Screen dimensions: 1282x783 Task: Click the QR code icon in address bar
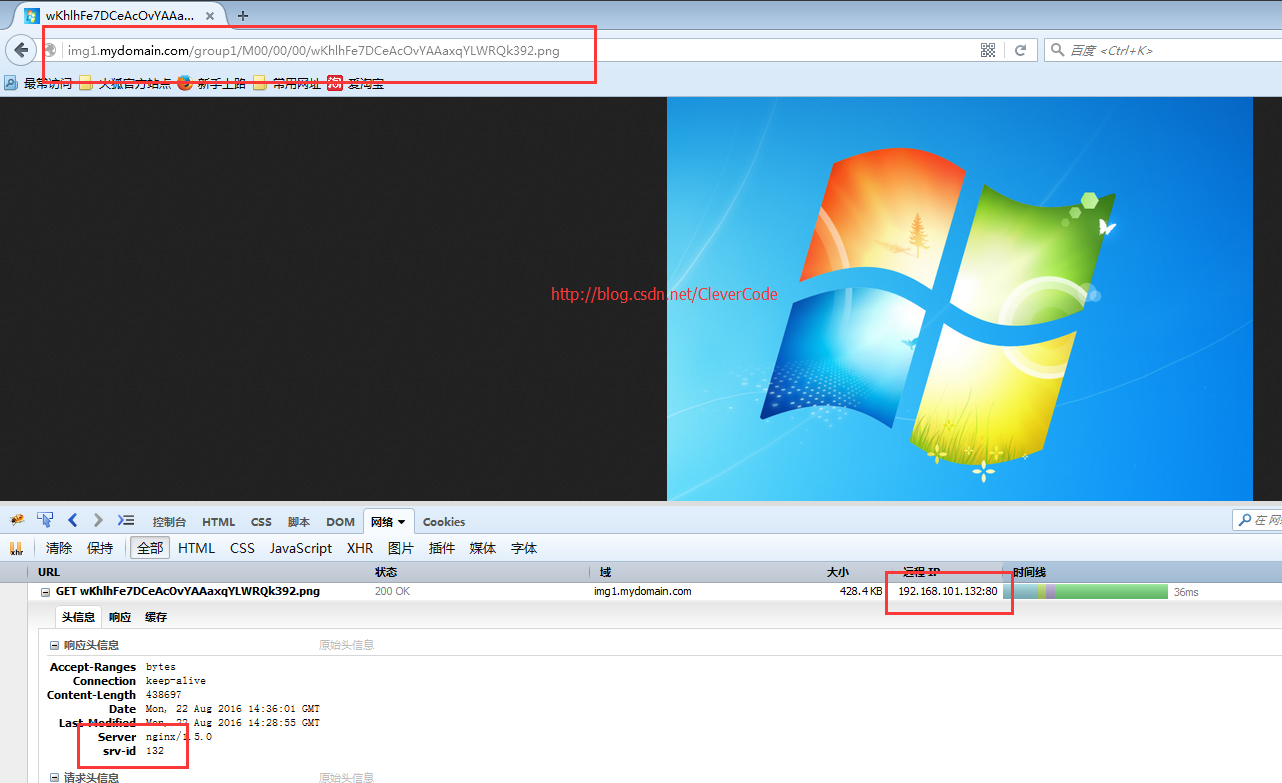(988, 50)
